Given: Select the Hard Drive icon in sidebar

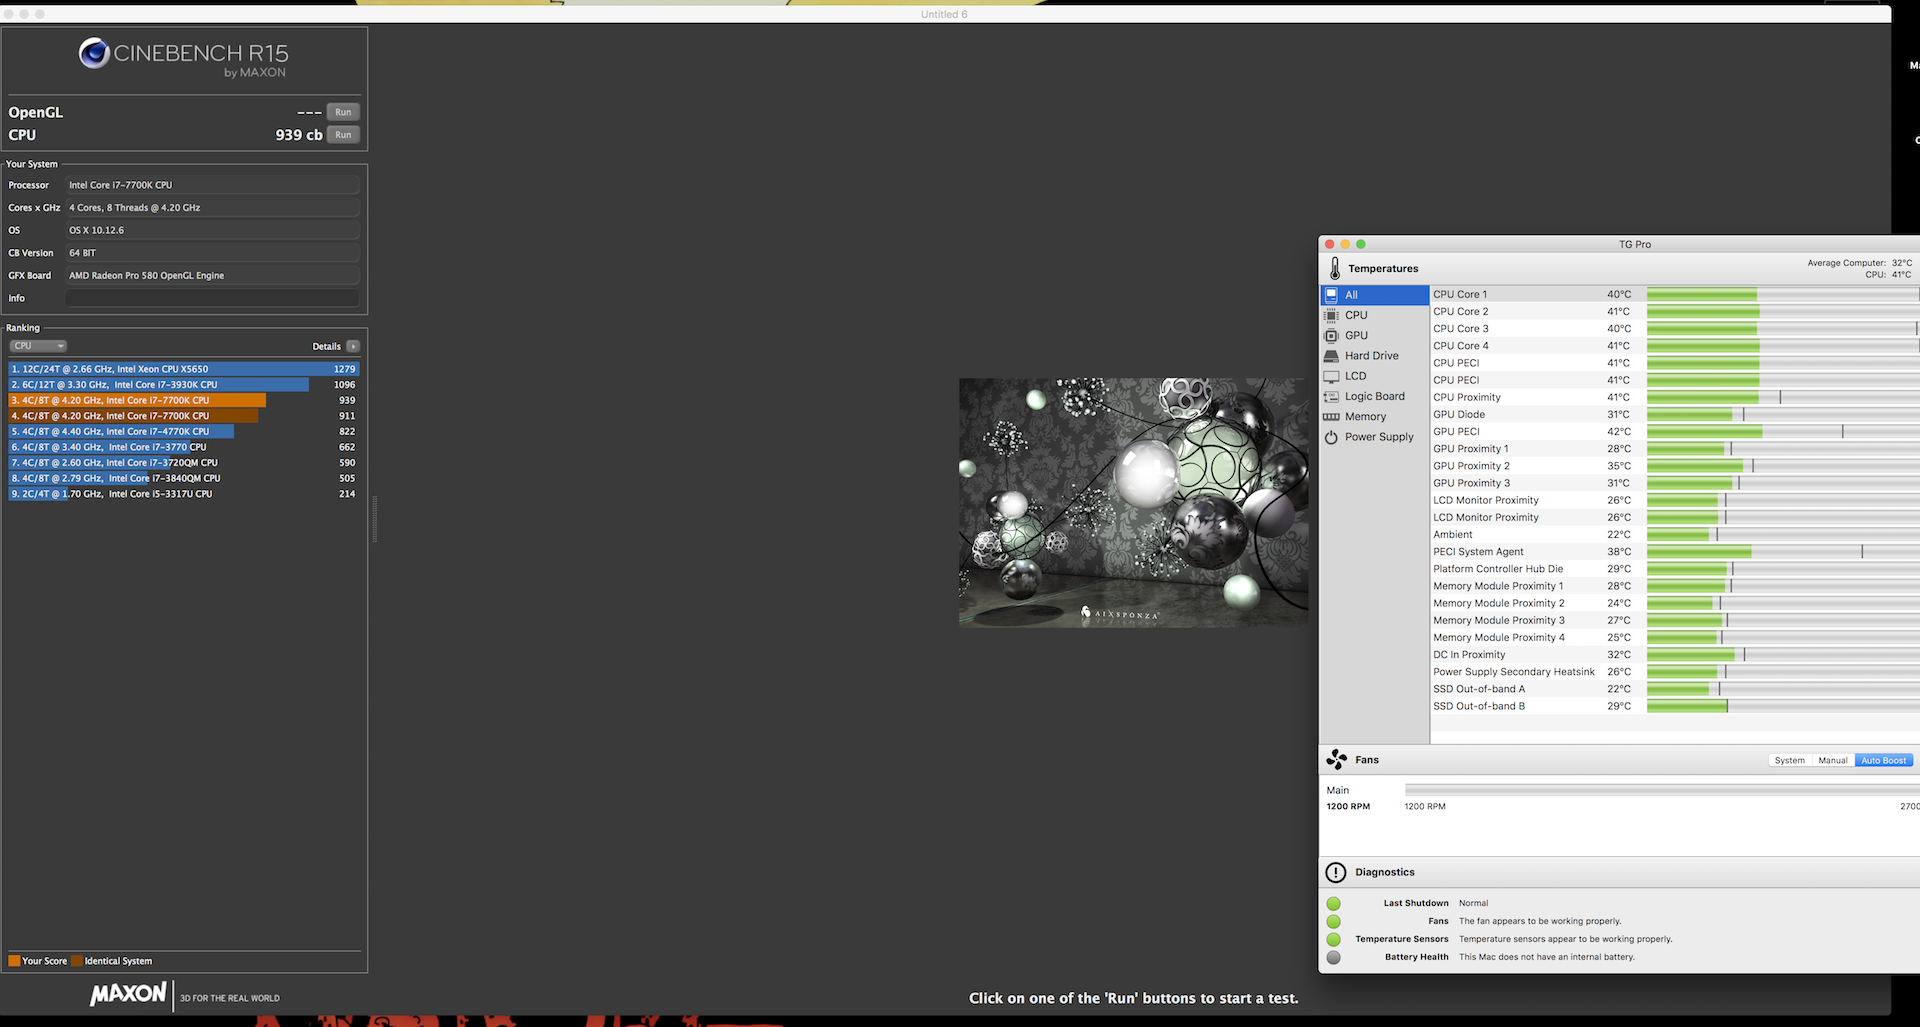Looking at the screenshot, I should [1331, 356].
